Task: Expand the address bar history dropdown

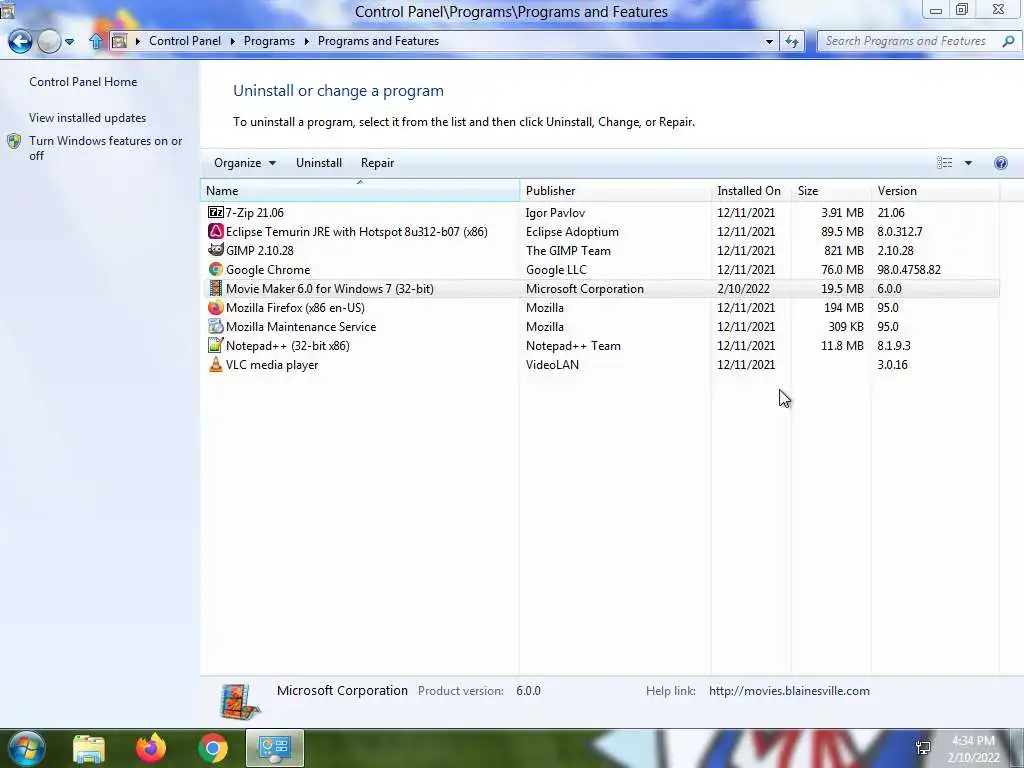Action: [769, 42]
